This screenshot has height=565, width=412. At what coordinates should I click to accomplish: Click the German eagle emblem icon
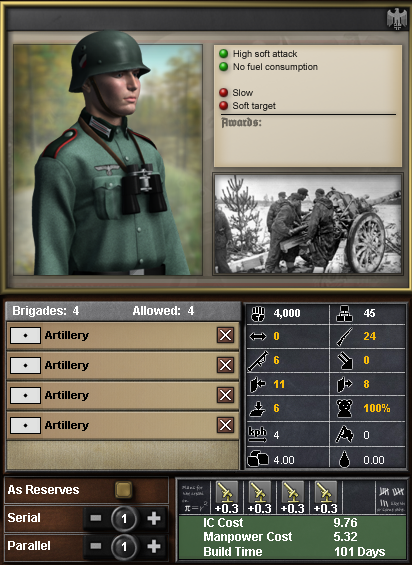397,19
